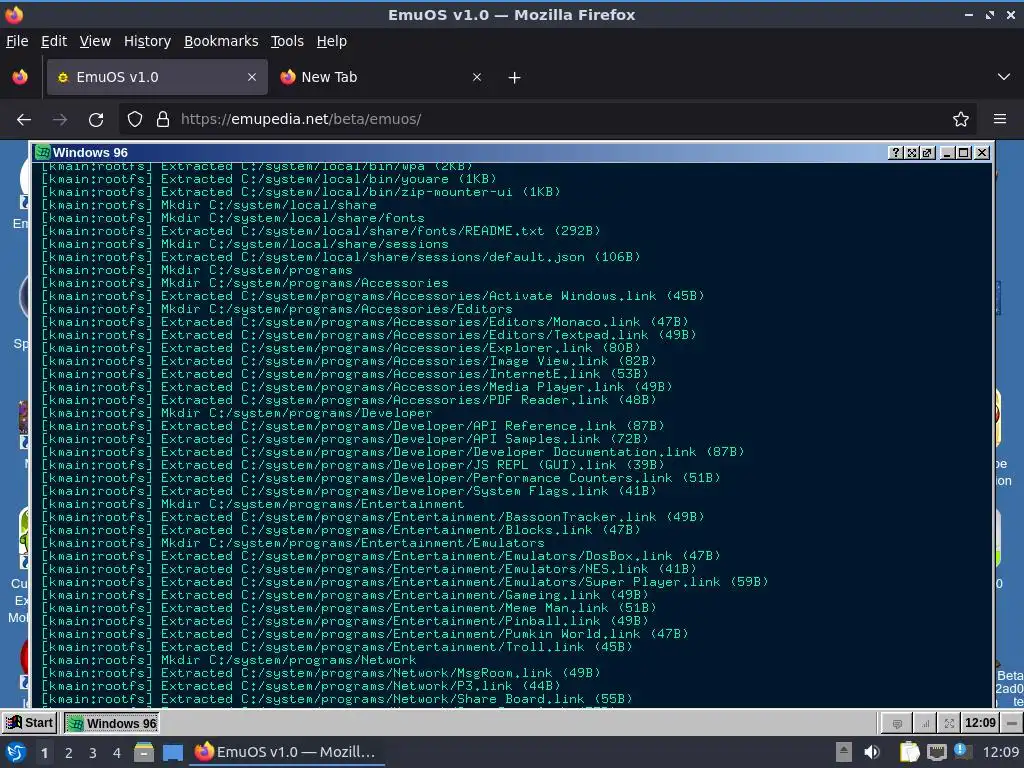Image resolution: width=1024 pixels, height=768 pixels.
Task: Open the file manager from the panel
Action: [x=144, y=752]
